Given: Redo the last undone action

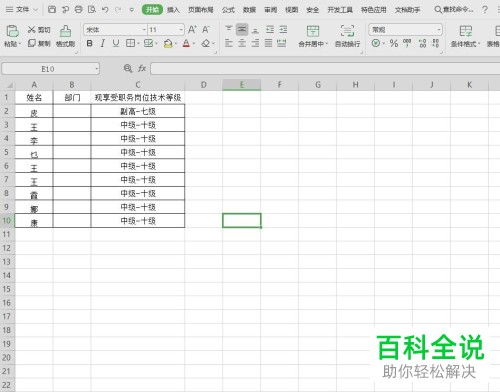Looking at the screenshot, I should (118, 10).
